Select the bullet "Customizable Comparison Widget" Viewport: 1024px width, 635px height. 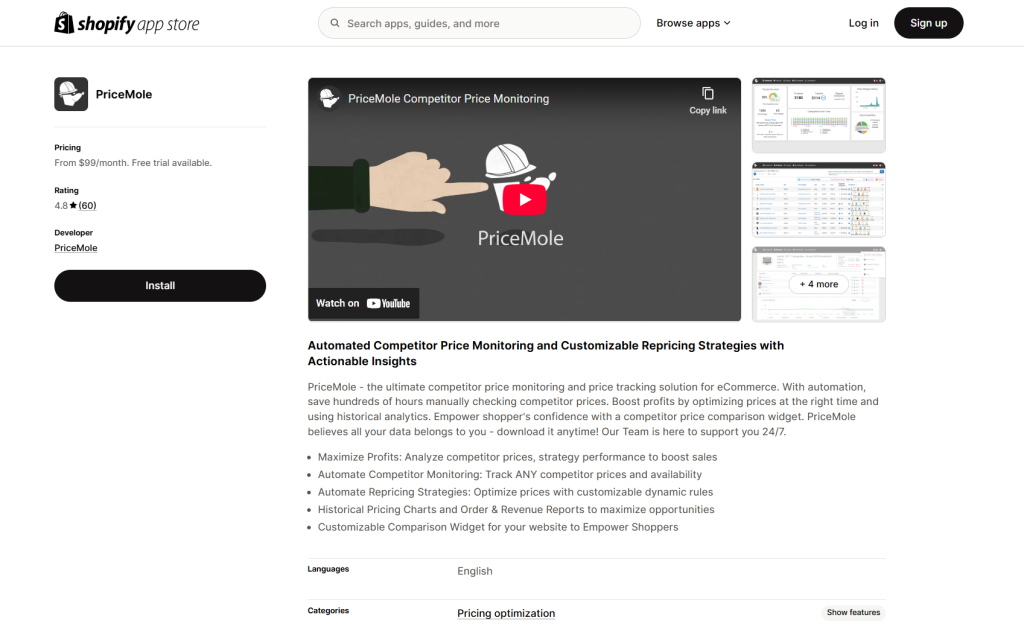click(x=498, y=527)
